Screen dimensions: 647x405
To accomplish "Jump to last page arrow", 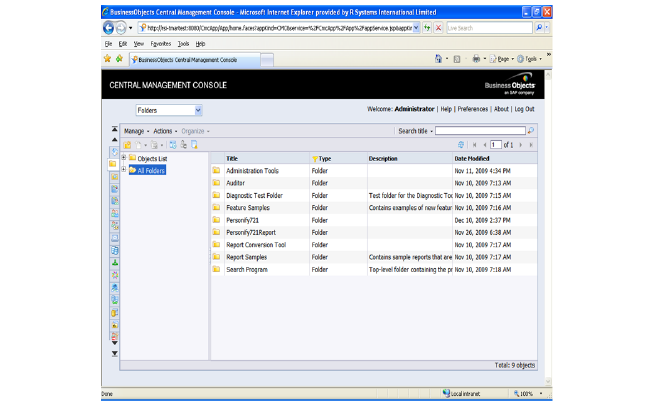I will pyautogui.click(x=531, y=145).
